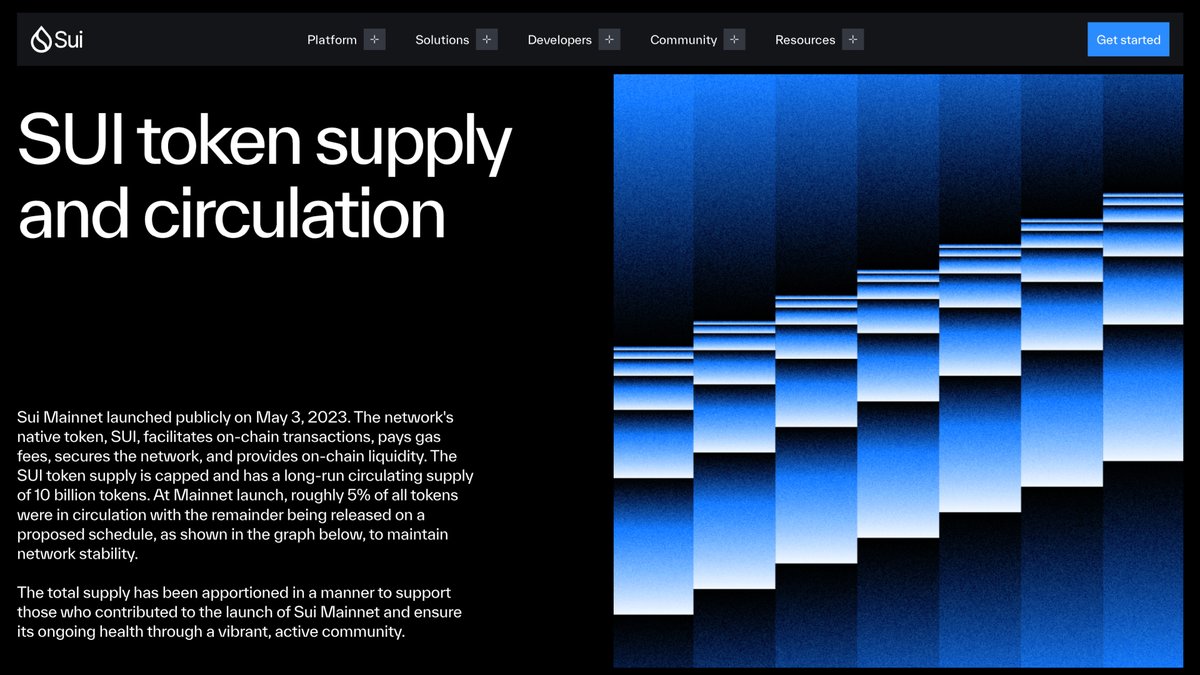
Task: Open the Resources menu
Action: [805, 40]
